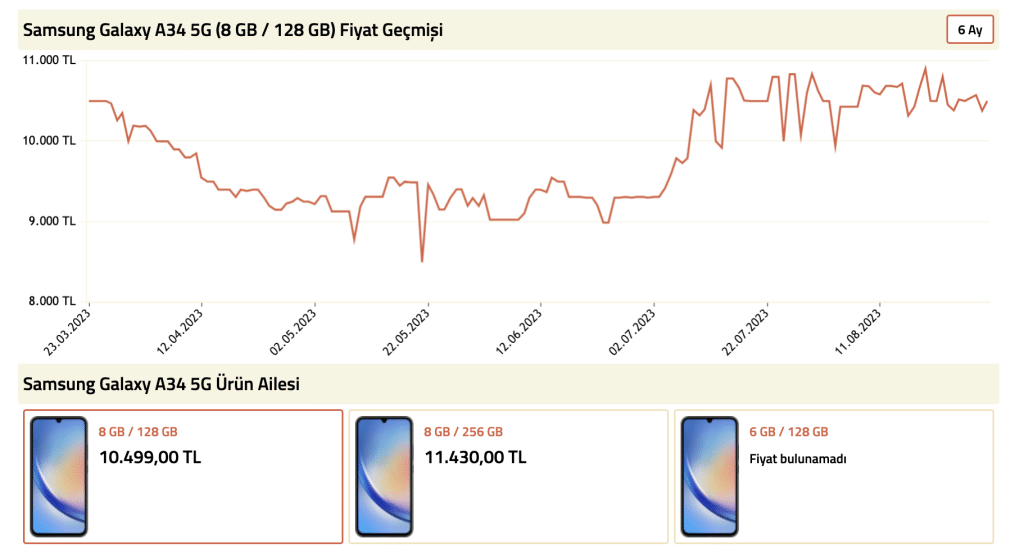Click the Fiyat bulunamadı text

click(x=797, y=459)
